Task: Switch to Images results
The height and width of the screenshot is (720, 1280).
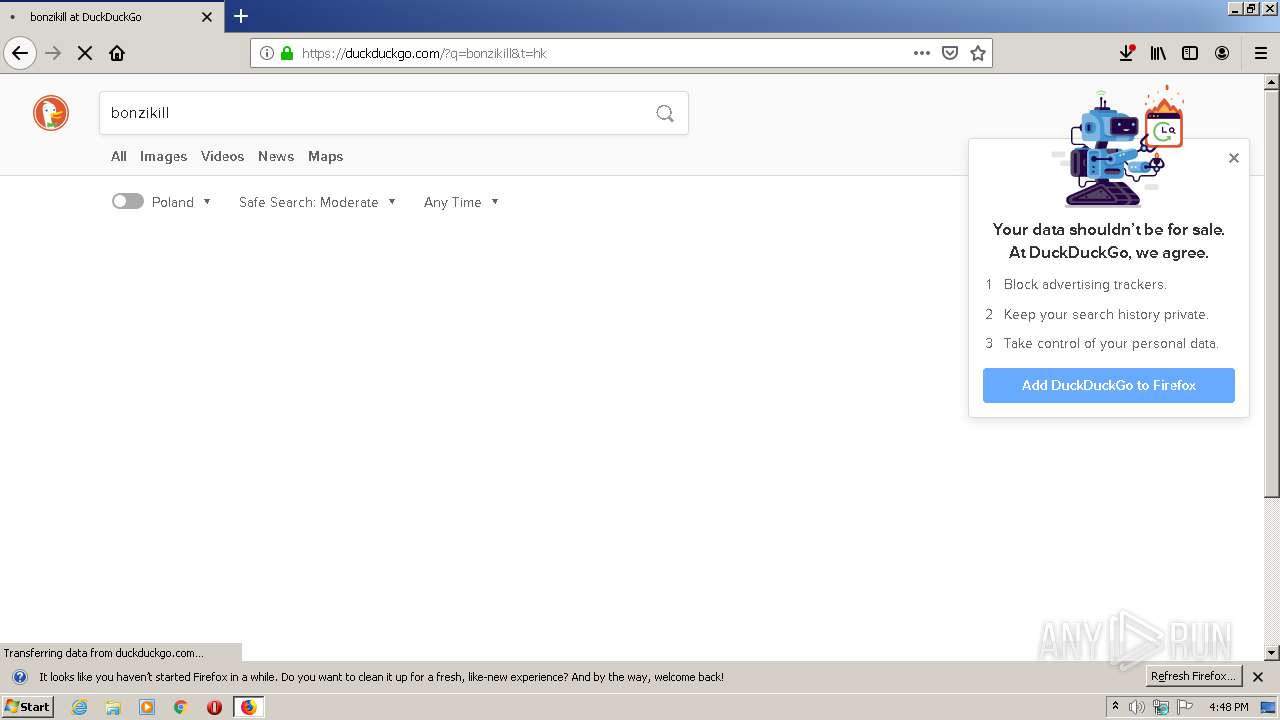Action: 163,156
